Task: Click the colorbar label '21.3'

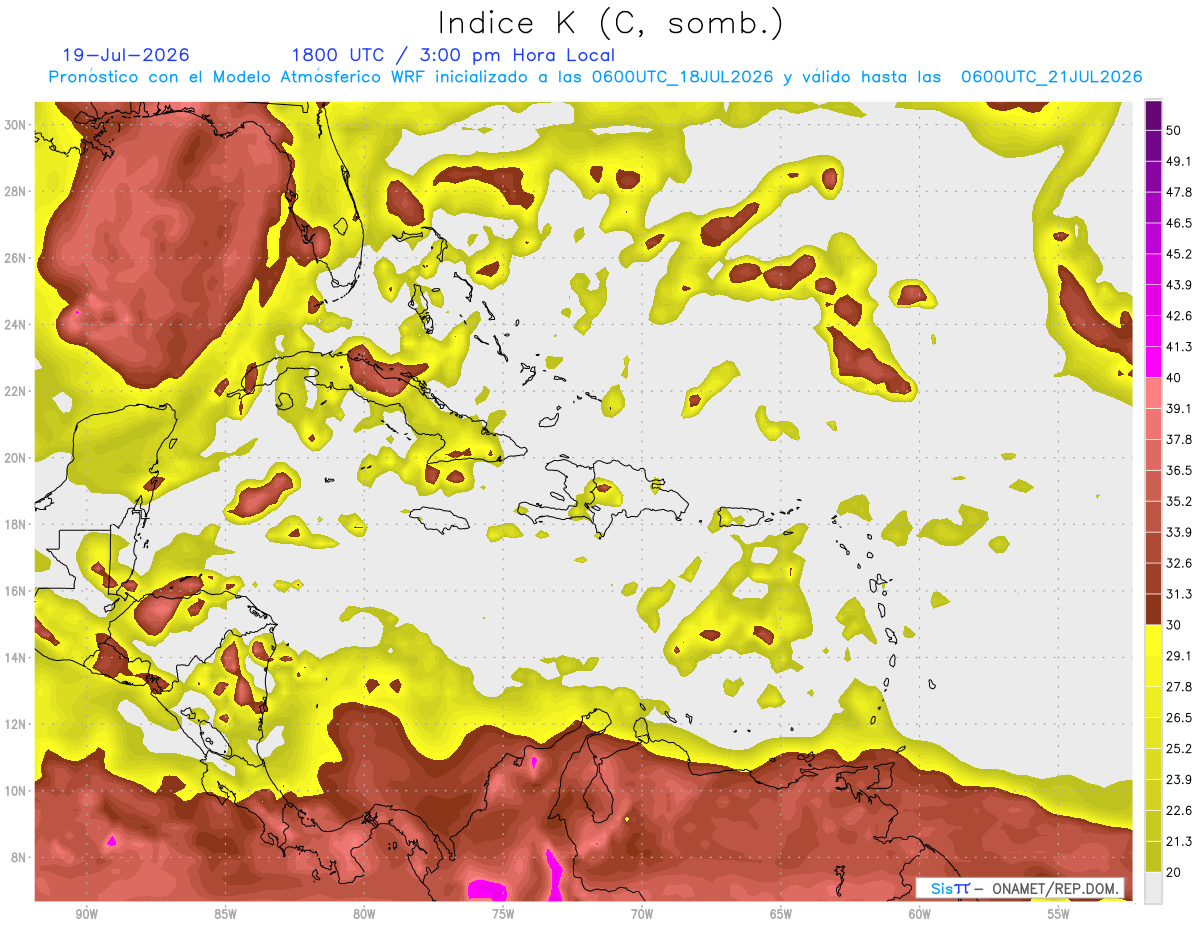Action: coord(1178,841)
